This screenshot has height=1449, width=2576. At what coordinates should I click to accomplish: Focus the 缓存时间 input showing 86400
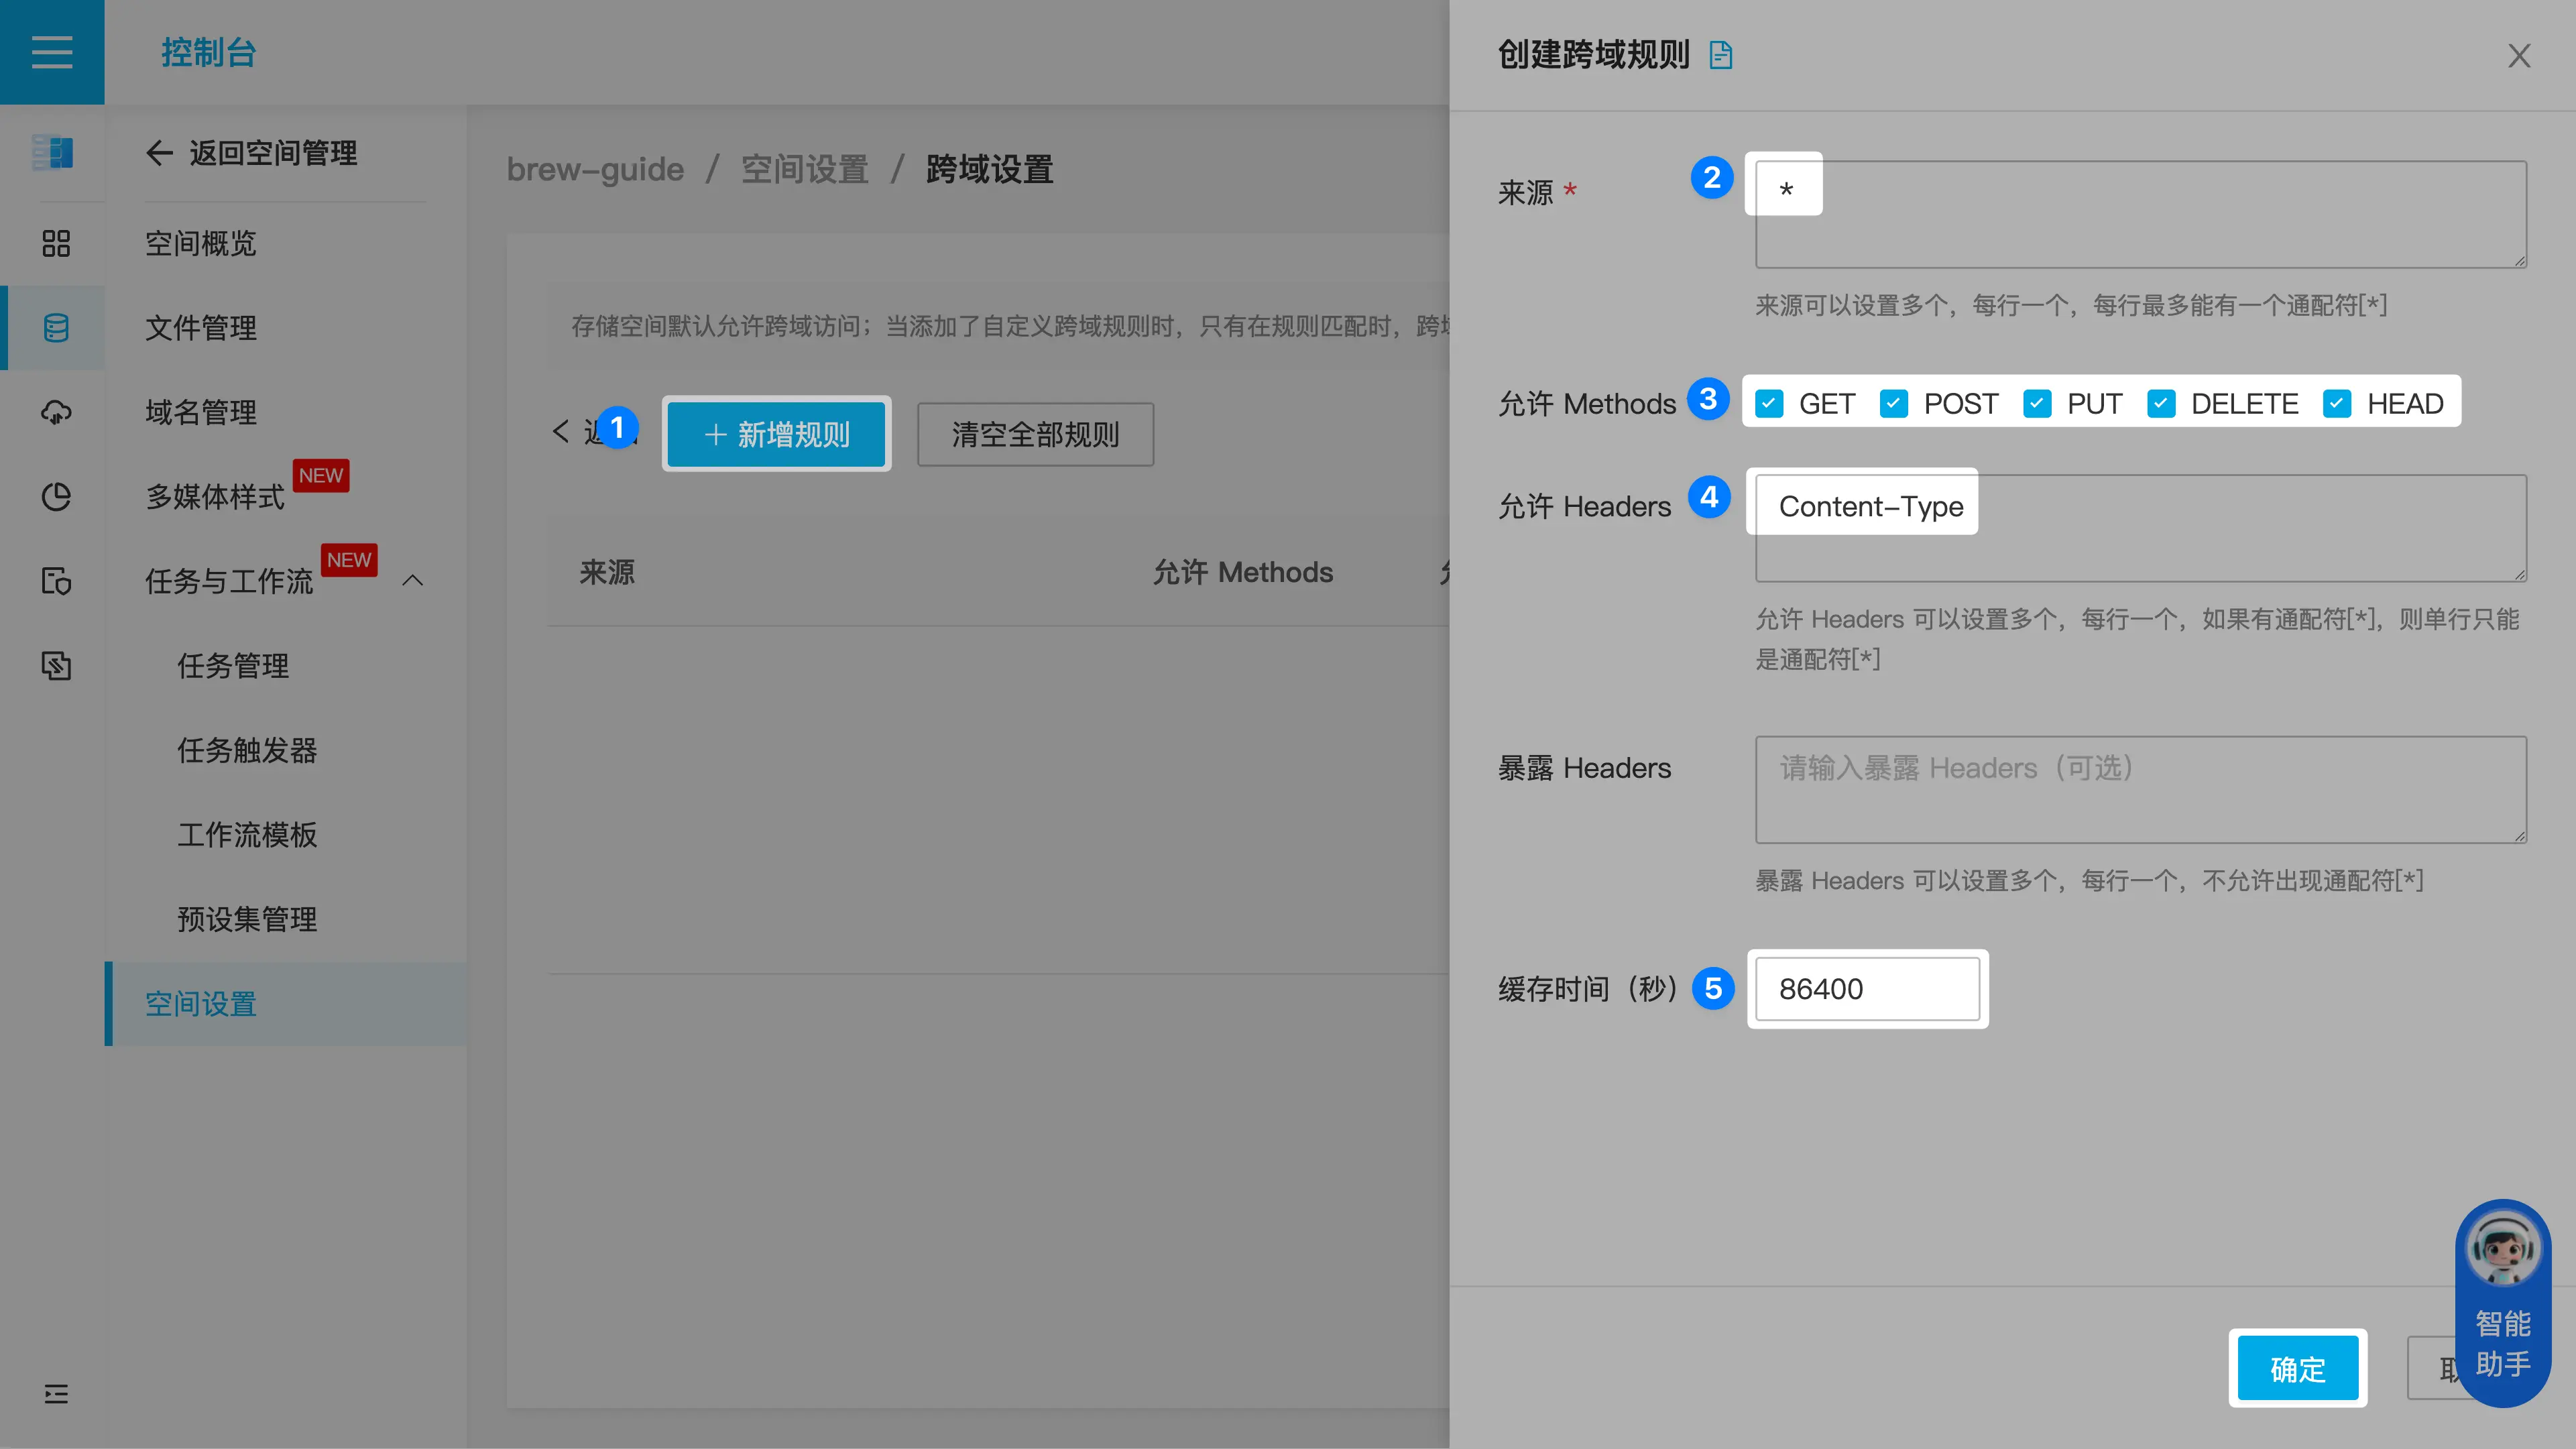(x=1867, y=989)
